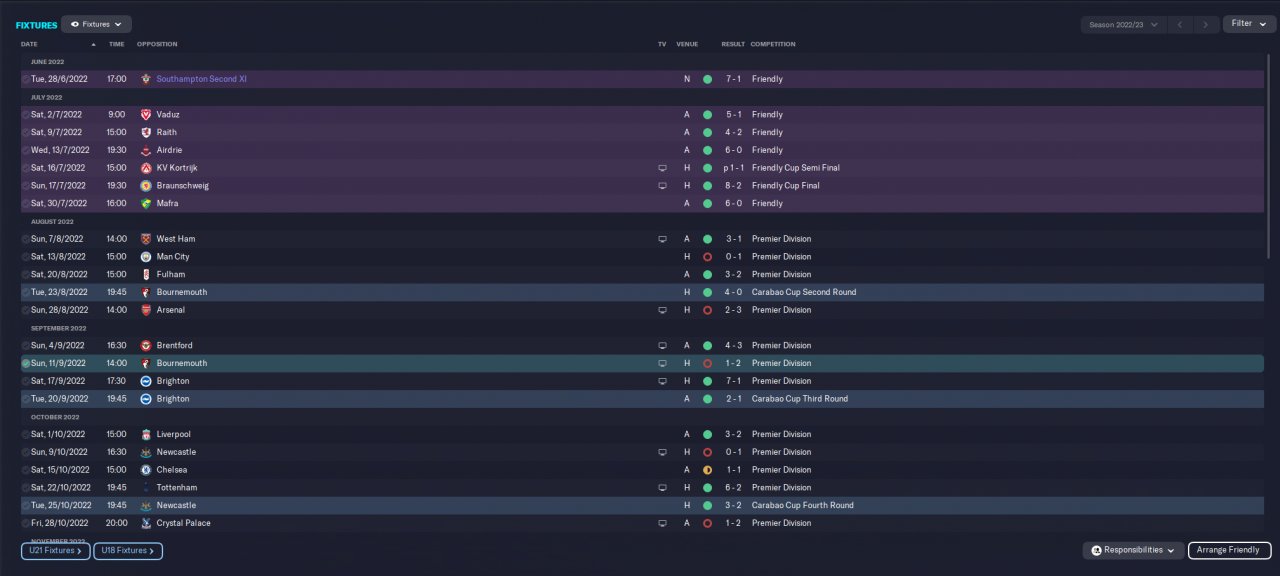Open U21 Fixtures link
Viewport: 1280px width, 576px height.
pos(55,551)
